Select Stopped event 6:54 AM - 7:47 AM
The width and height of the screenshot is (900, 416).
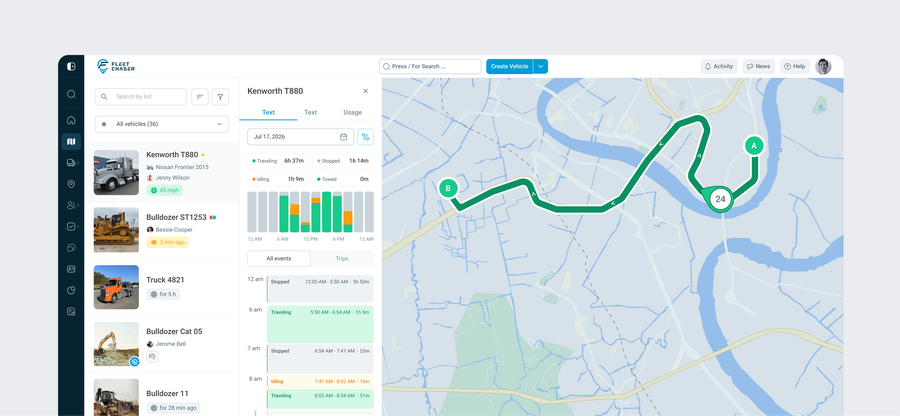point(320,359)
